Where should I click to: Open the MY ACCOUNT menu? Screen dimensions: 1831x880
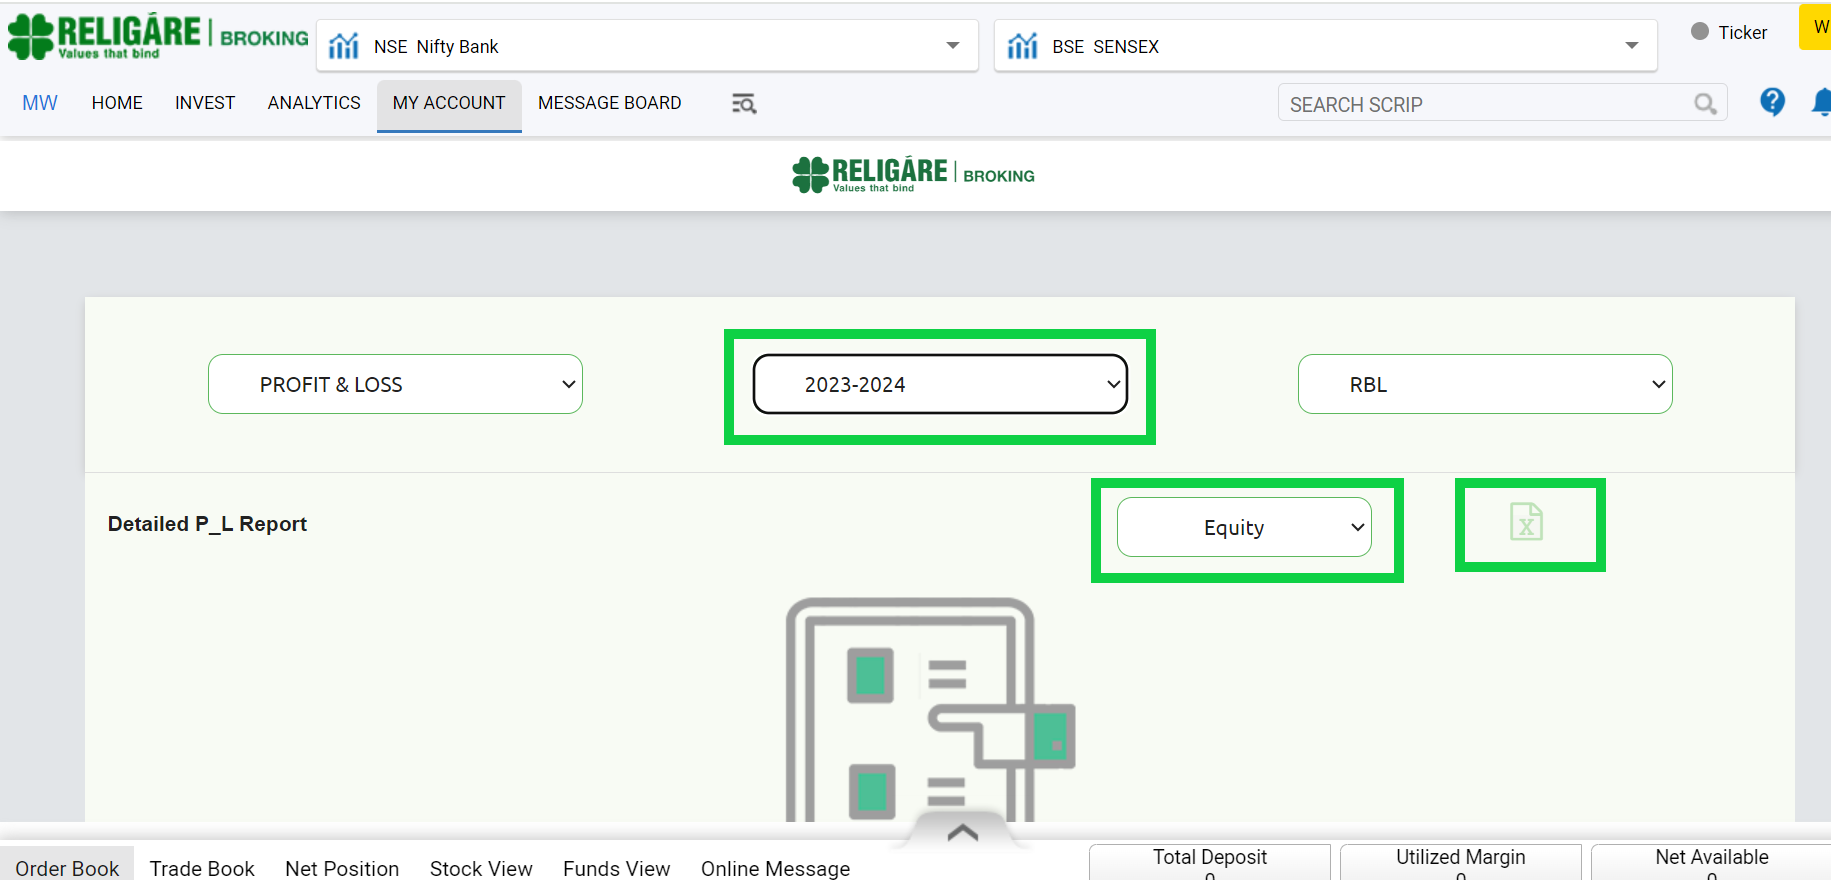click(449, 103)
